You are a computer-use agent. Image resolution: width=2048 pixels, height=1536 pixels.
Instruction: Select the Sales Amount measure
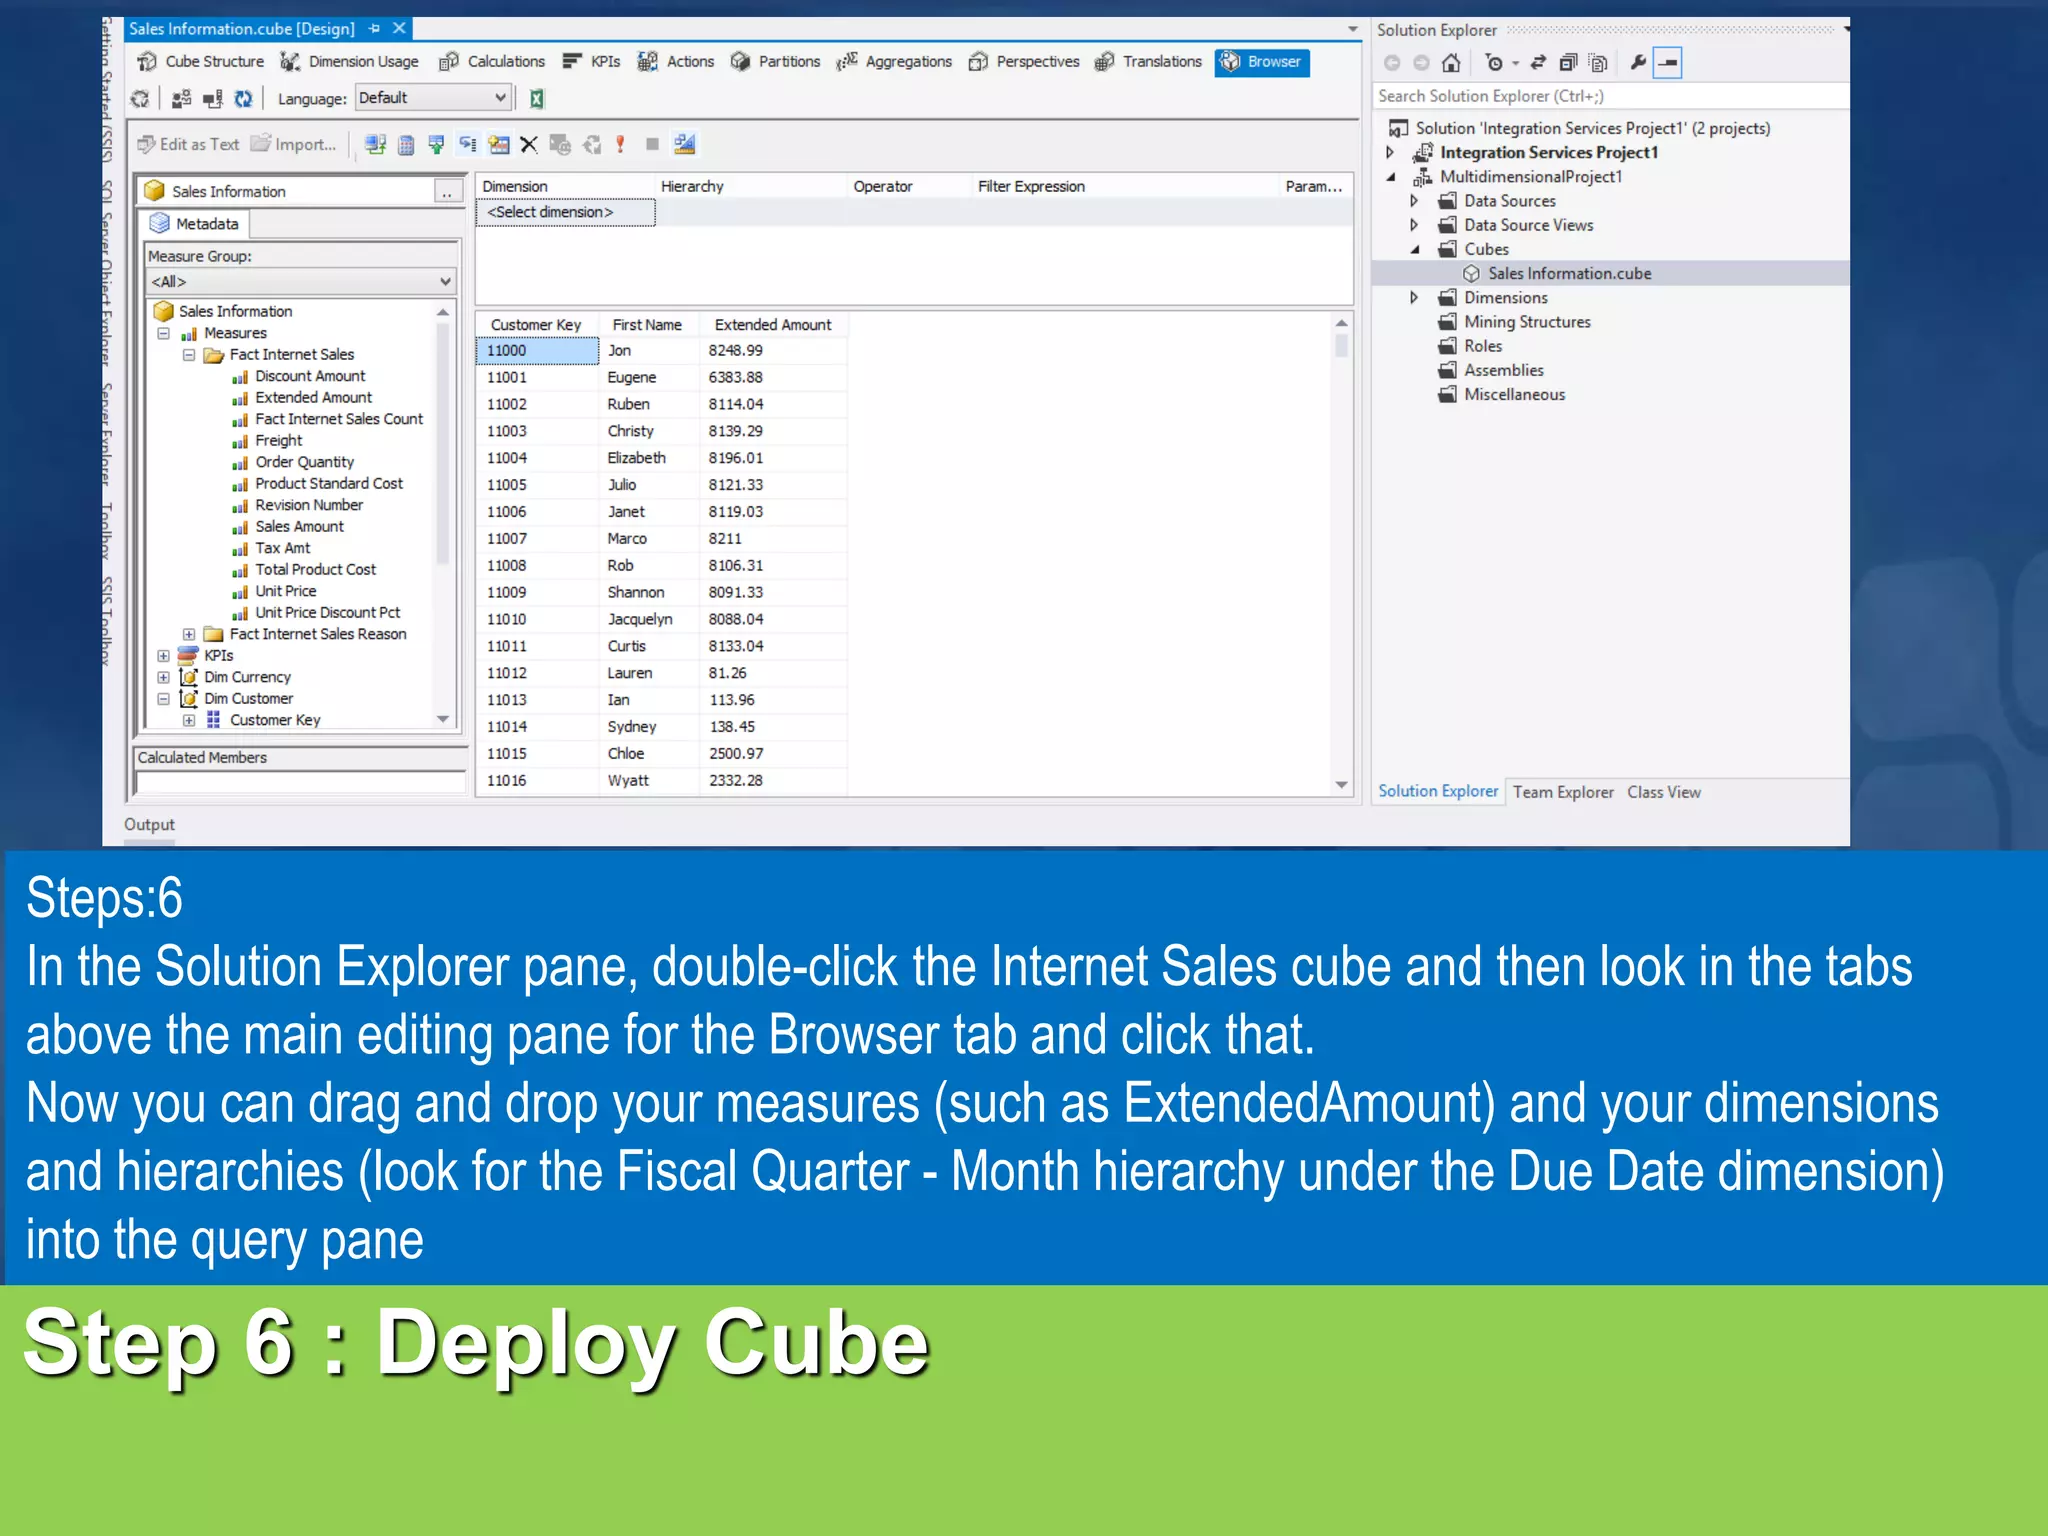pyautogui.click(x=299, y=527)
